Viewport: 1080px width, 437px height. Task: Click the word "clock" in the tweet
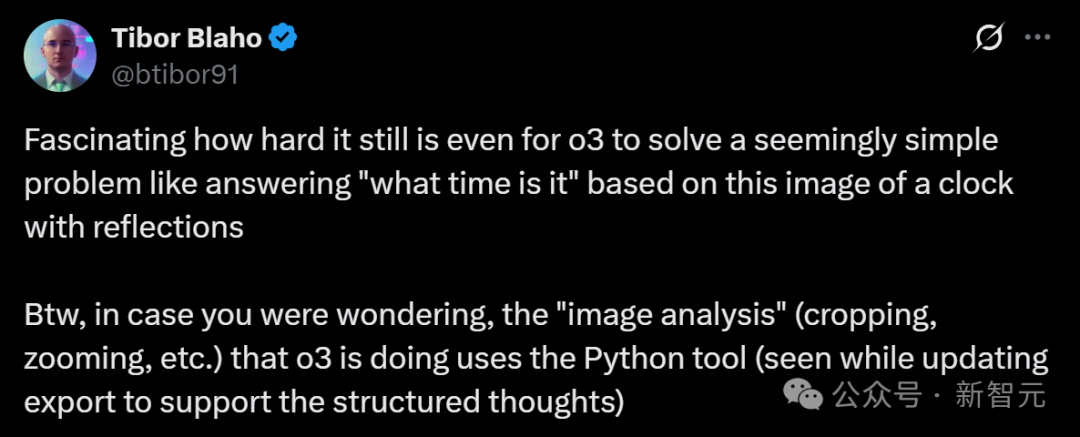(x=977, y=184)
